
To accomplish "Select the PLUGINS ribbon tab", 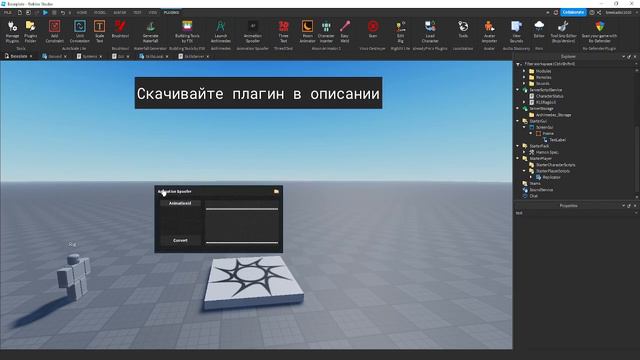I will 171,13.
